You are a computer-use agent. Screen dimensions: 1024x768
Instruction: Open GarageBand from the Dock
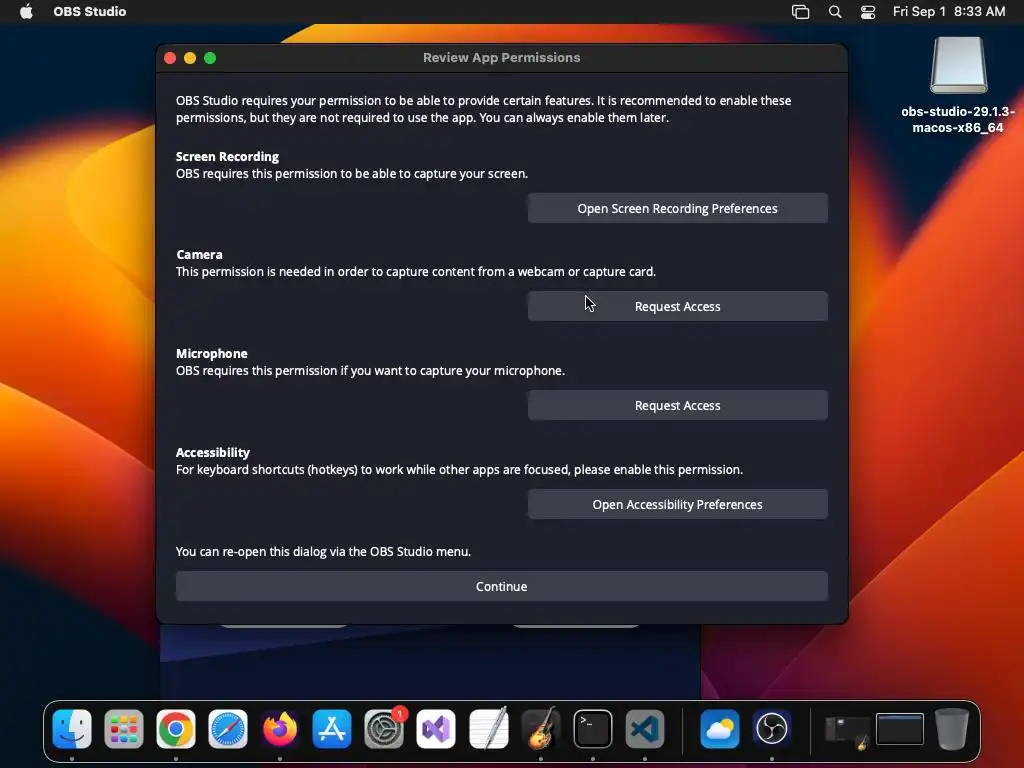[541, 729]
